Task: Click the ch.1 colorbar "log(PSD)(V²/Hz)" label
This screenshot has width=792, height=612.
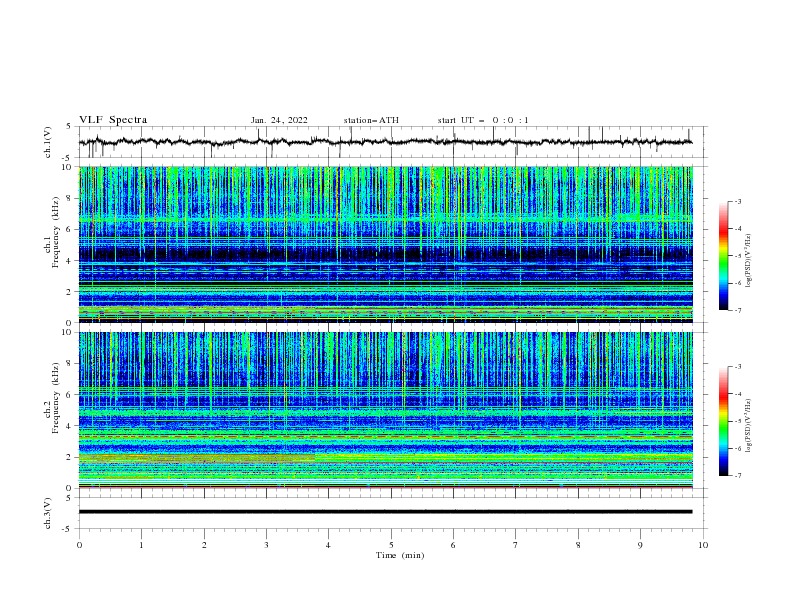Action: 748,261
